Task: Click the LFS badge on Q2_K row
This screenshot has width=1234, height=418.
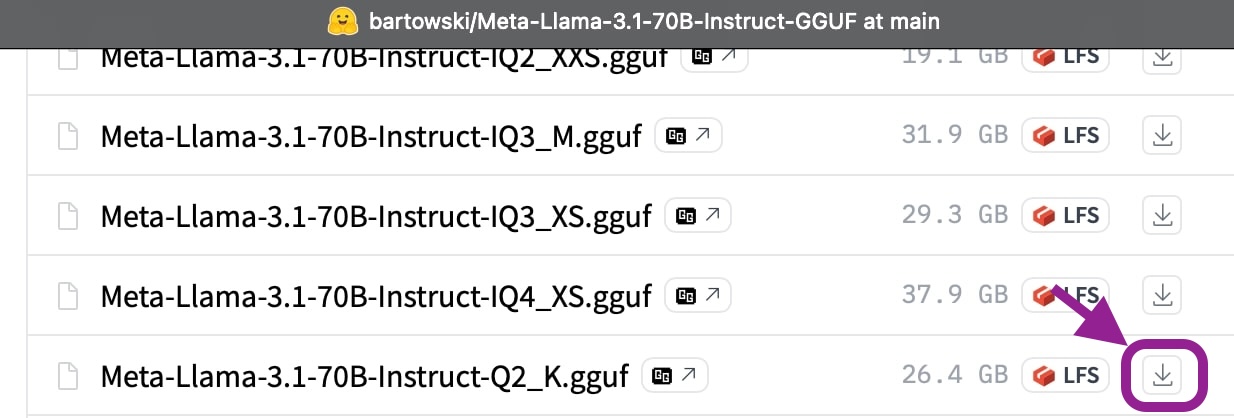Action: pyautogui.click(x=1066, y=375)
